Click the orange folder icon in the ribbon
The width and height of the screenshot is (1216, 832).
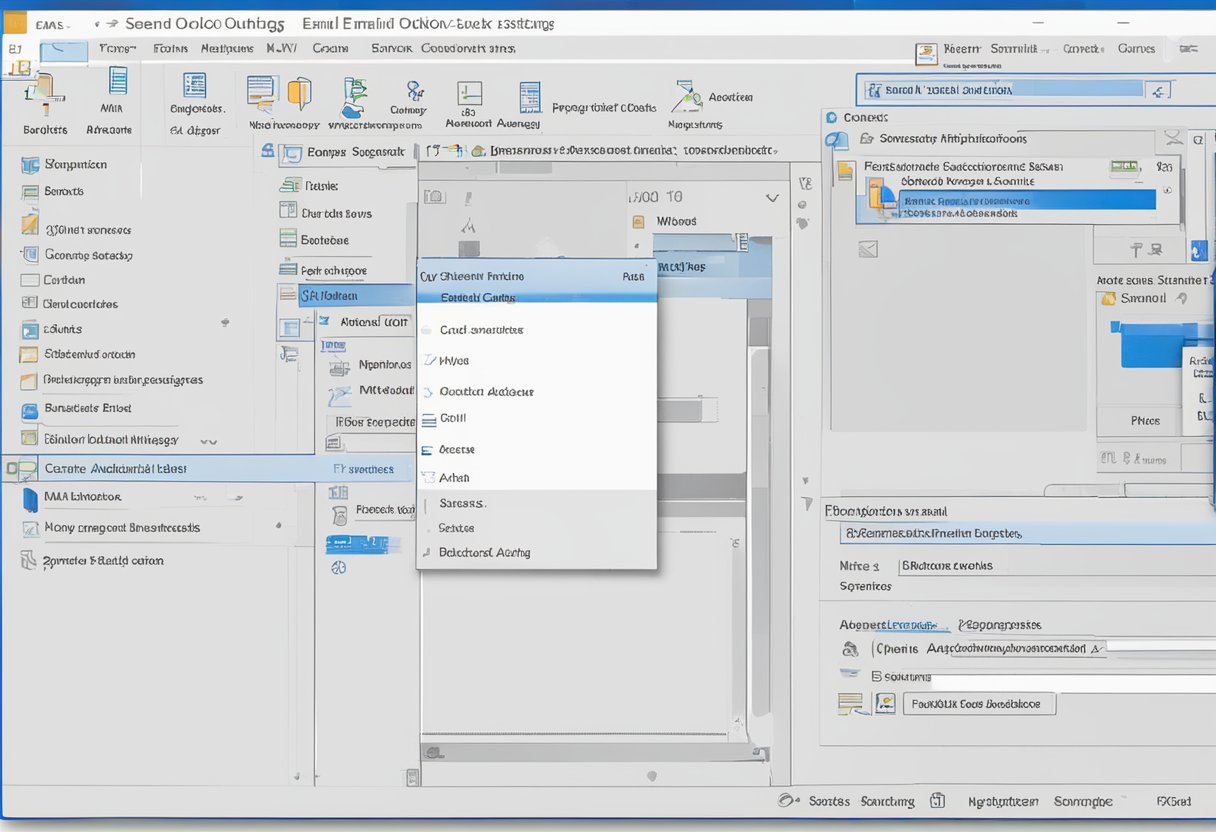click(x=299, y=93)
